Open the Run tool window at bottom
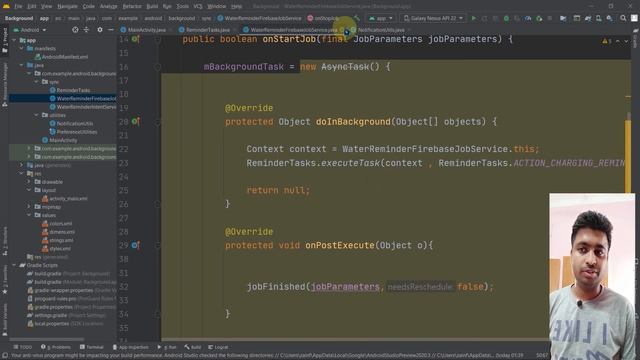640x360 pixels. [x=167, y=347]
